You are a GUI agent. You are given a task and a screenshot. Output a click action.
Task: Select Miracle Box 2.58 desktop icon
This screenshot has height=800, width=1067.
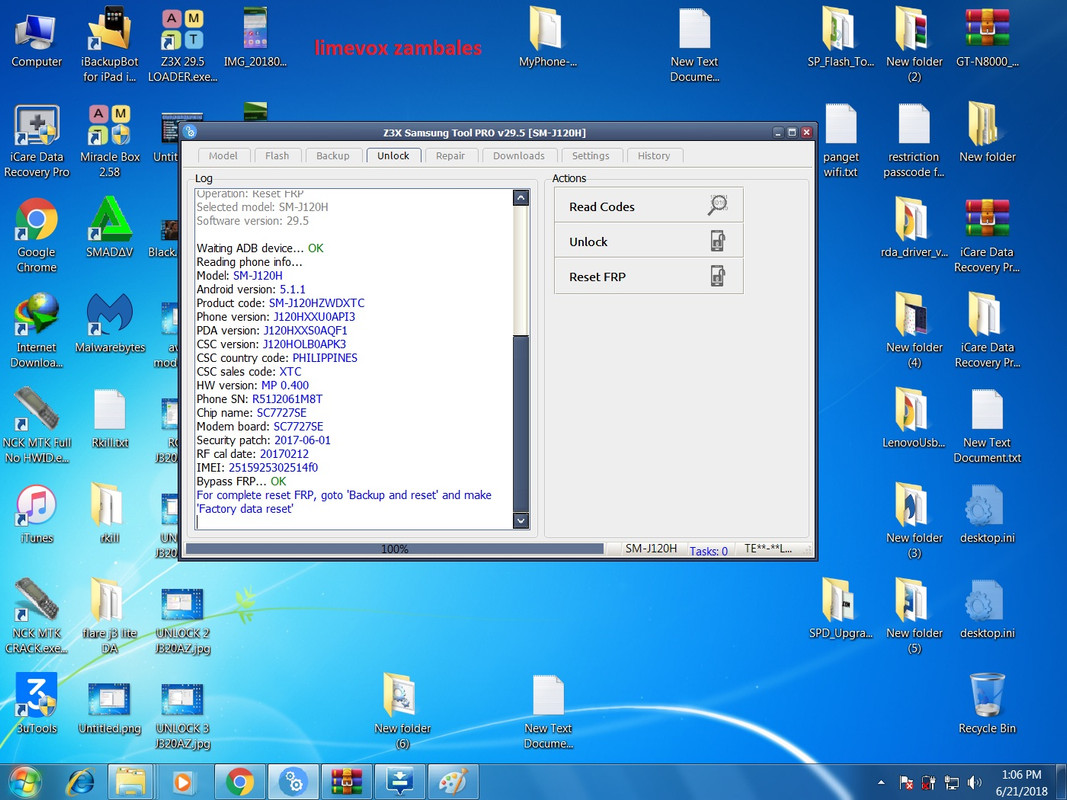click(110, 141)
